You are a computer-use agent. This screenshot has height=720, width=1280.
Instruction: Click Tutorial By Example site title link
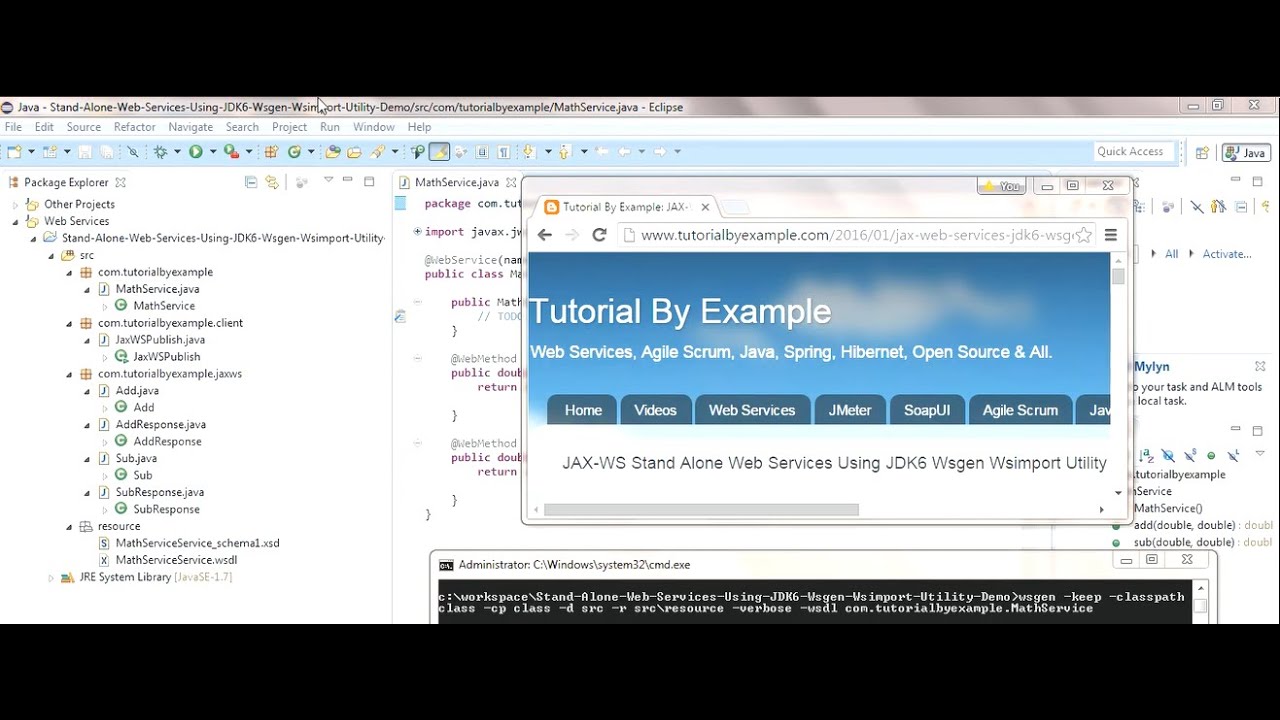[680, 311]
